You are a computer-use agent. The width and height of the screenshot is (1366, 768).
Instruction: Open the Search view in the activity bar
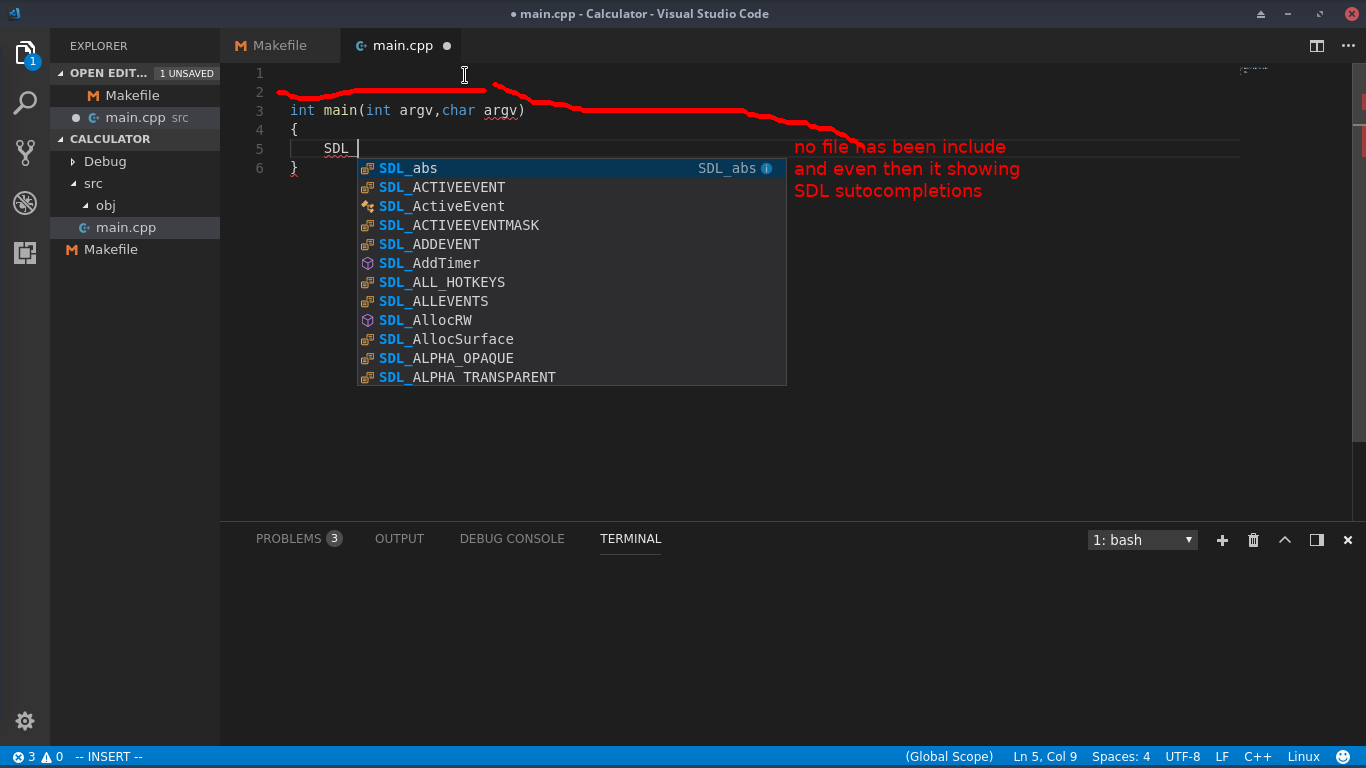25,103
